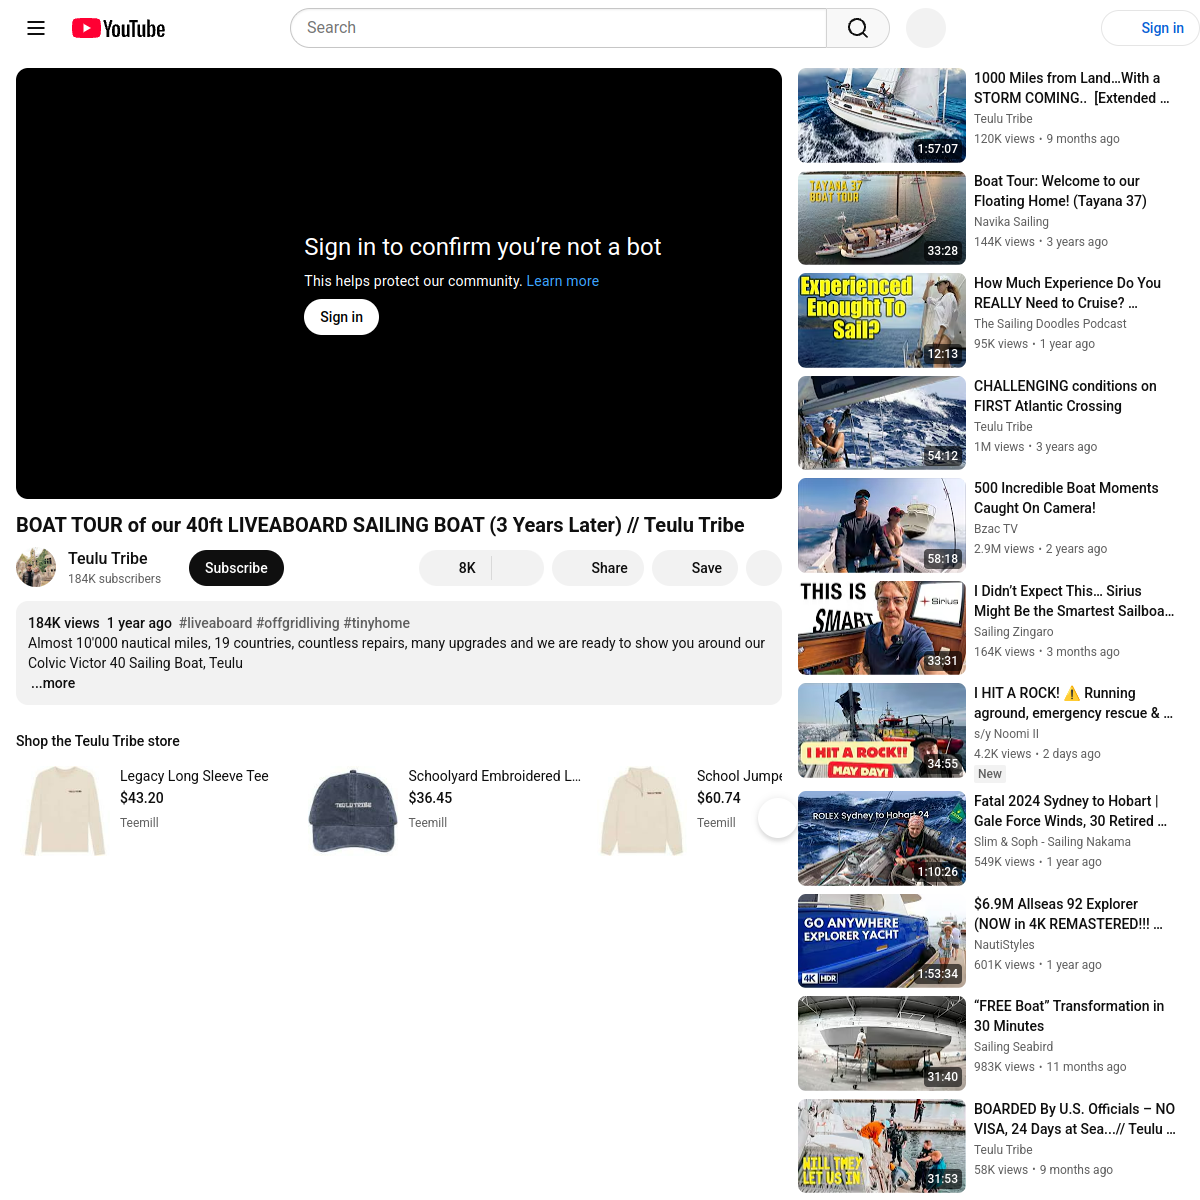Focus the Search input field
Screen dimensions: 1200x1200
(558, 28)
